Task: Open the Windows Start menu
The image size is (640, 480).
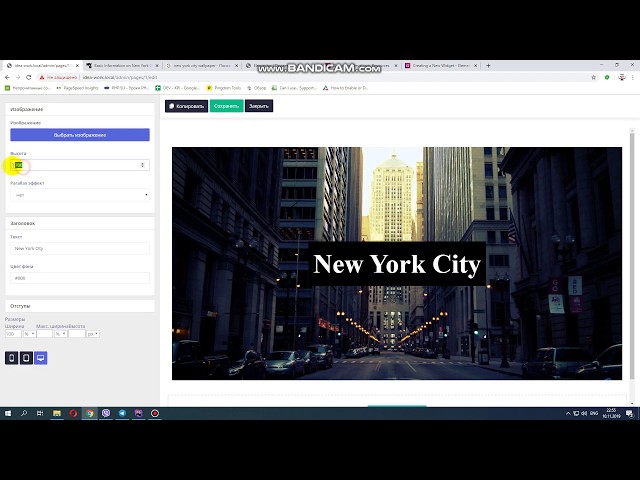Action: 8,413
